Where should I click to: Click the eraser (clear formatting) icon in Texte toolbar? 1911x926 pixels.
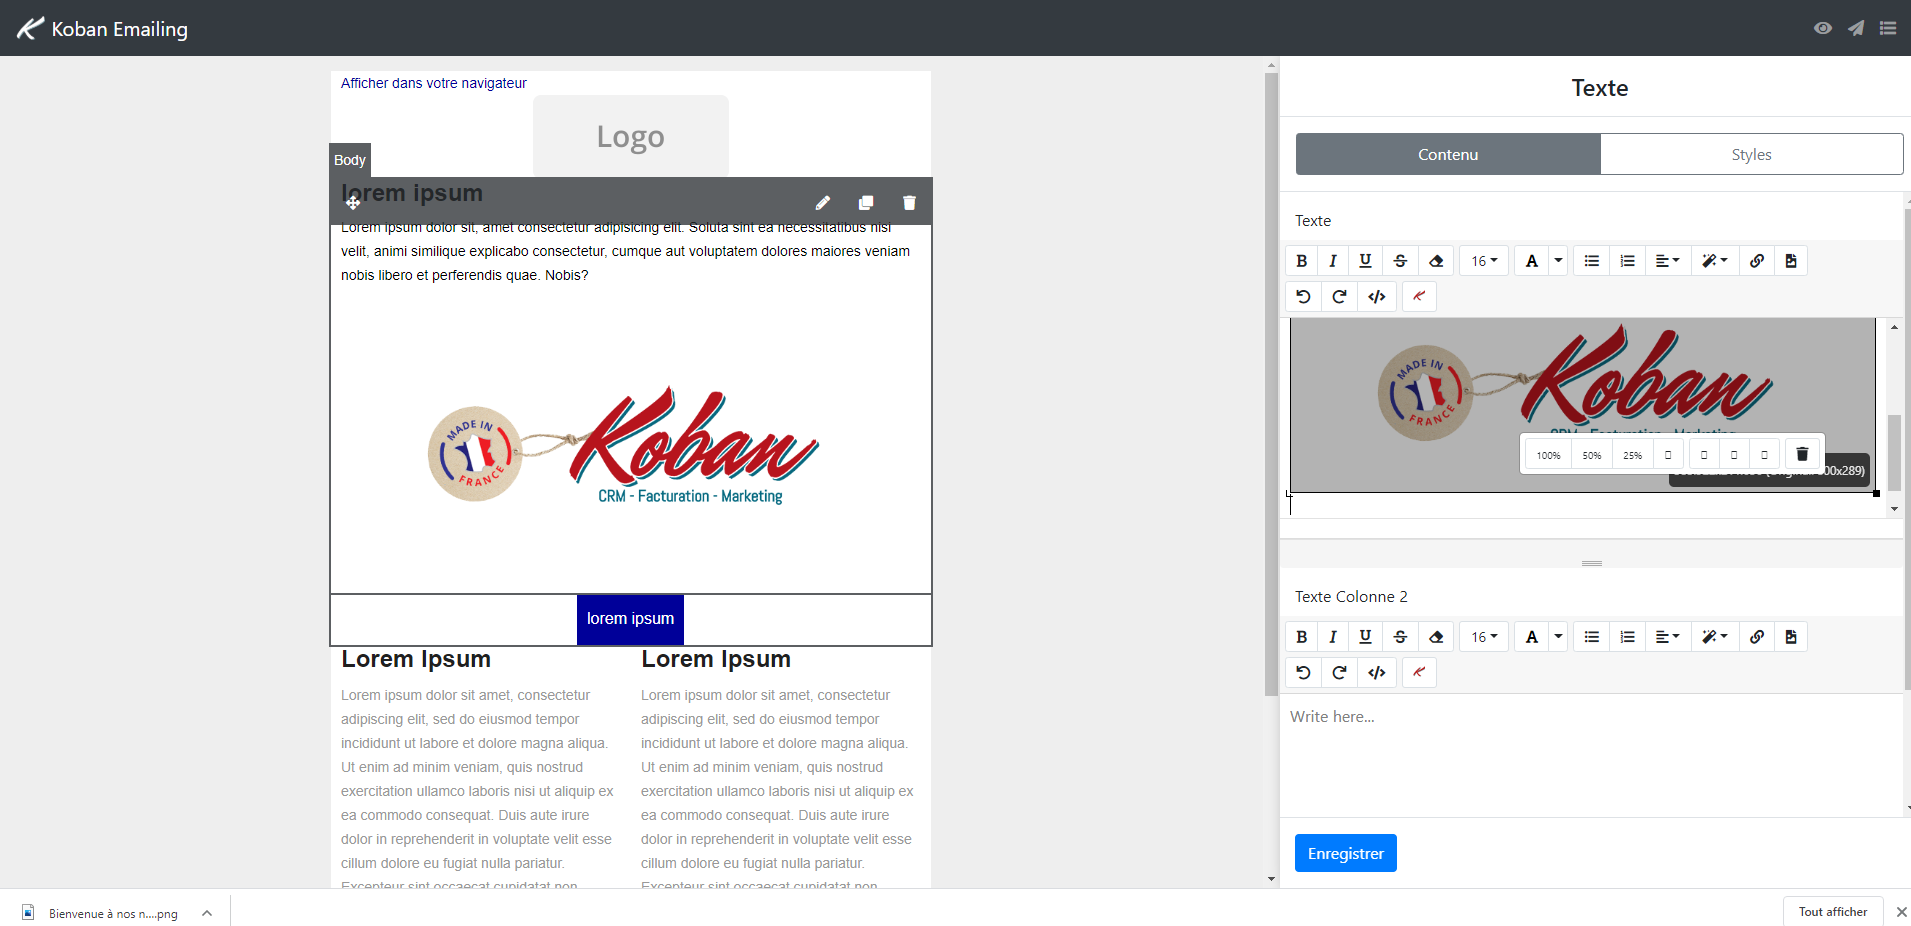pos(1436,261)
